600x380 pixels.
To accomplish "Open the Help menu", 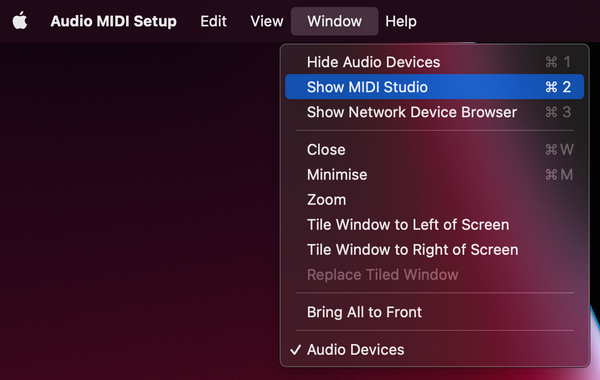I will point(401,21).
